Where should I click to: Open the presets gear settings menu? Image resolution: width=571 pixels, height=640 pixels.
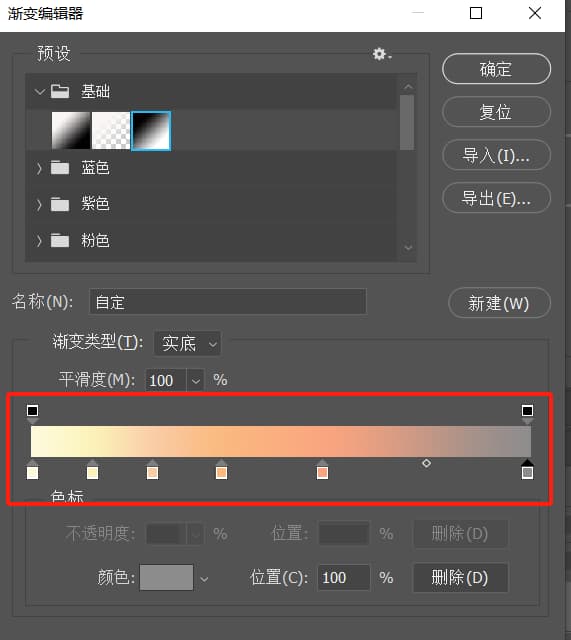click(x=382, y=54)
